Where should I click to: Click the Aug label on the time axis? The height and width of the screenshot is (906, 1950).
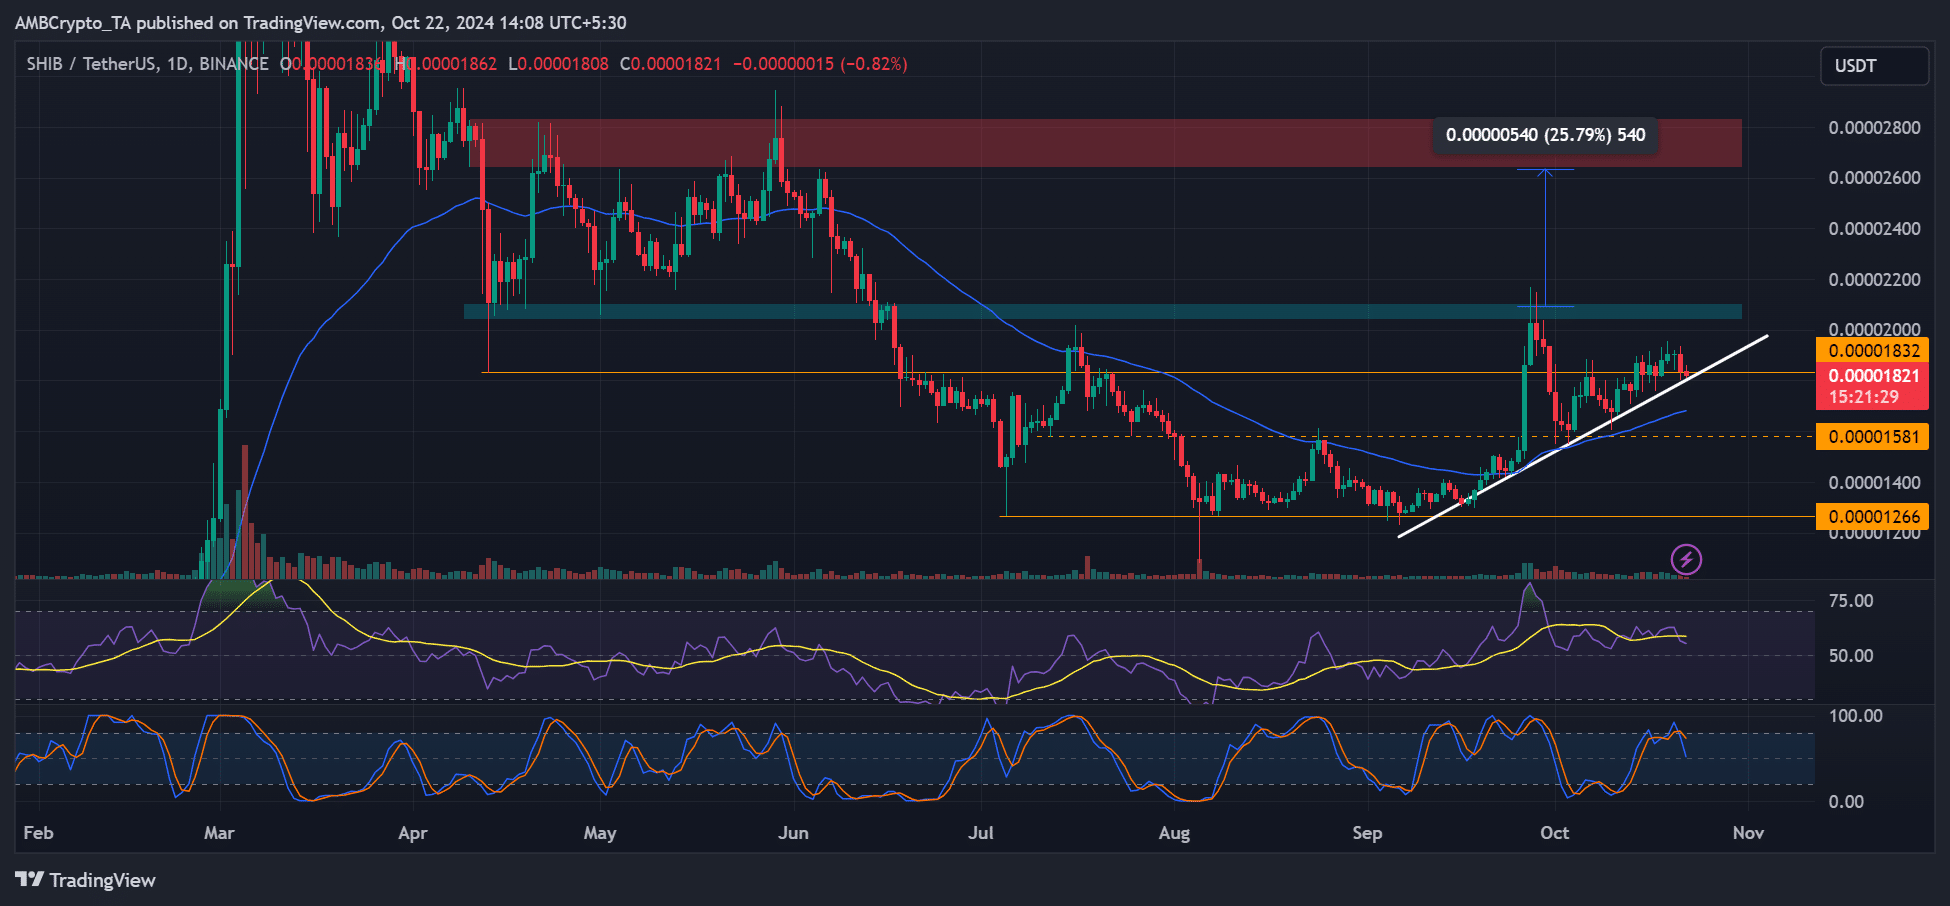1174,833
